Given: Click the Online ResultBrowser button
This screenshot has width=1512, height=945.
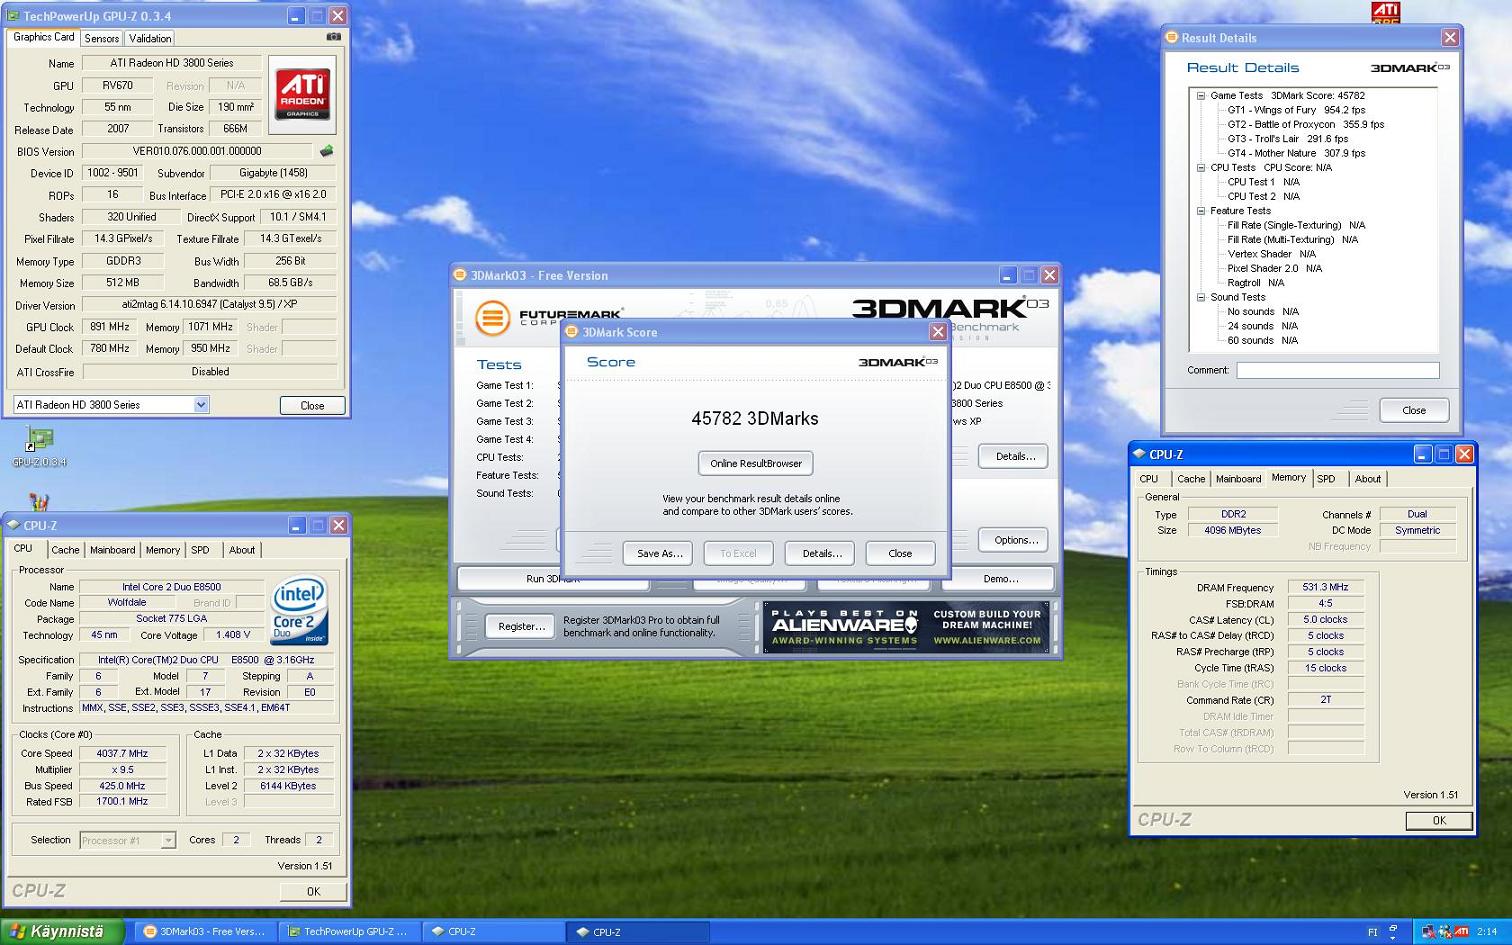Looking at the screenshot, I should 756,463.
